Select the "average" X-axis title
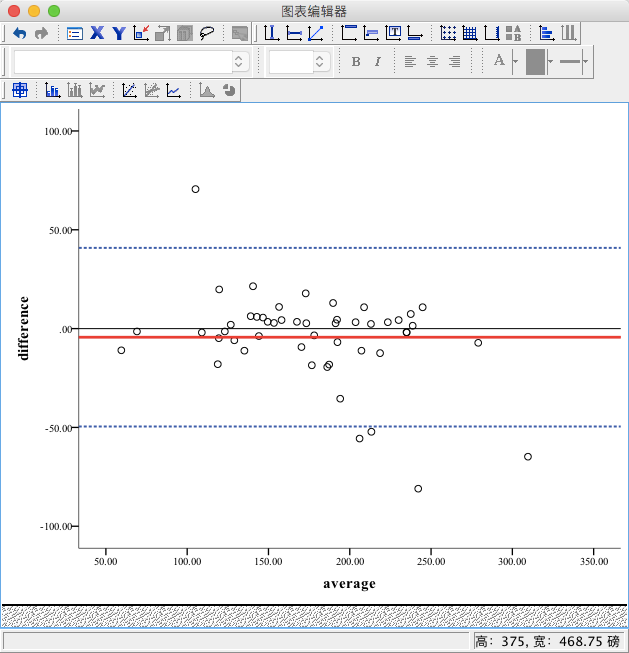Screen dimensions: 629x653 (x=349, y=584)
